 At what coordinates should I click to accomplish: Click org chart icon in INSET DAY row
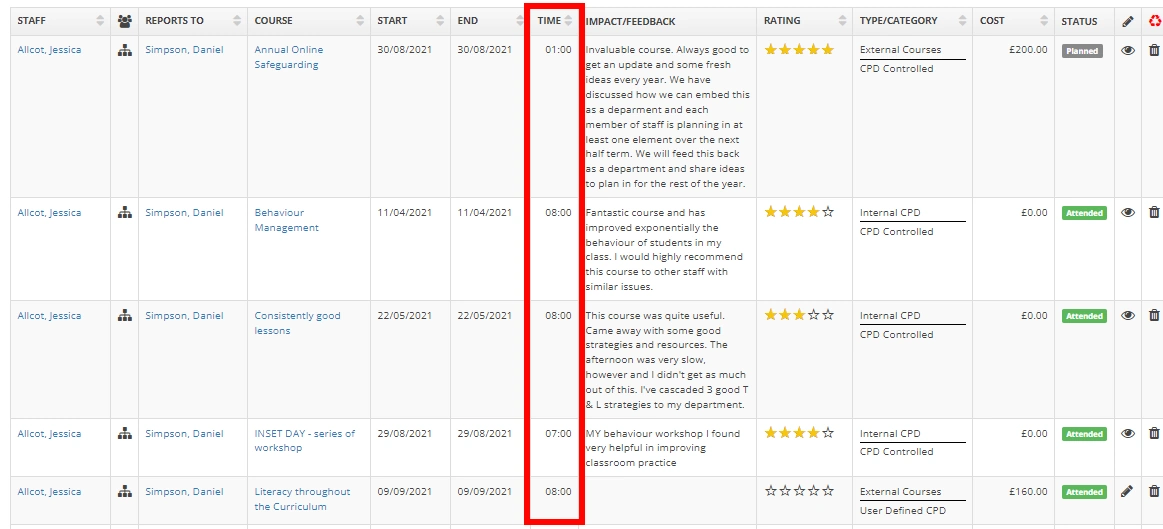(125, 434)
